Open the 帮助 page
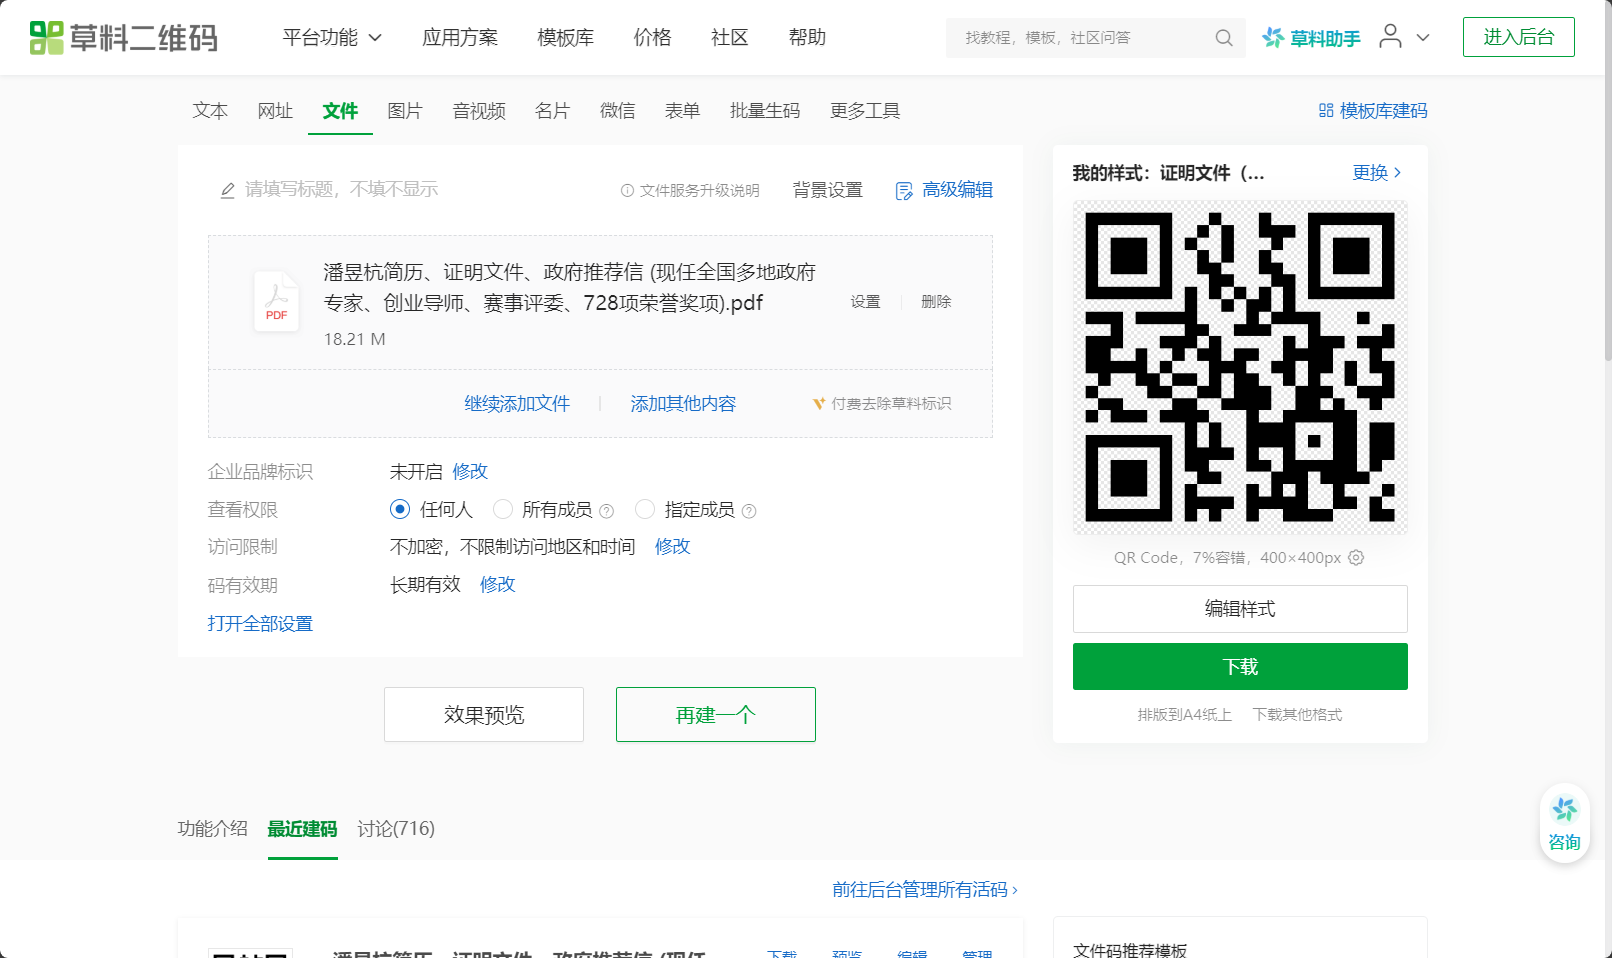This screenshot has height=958, width=1612. 807,38
